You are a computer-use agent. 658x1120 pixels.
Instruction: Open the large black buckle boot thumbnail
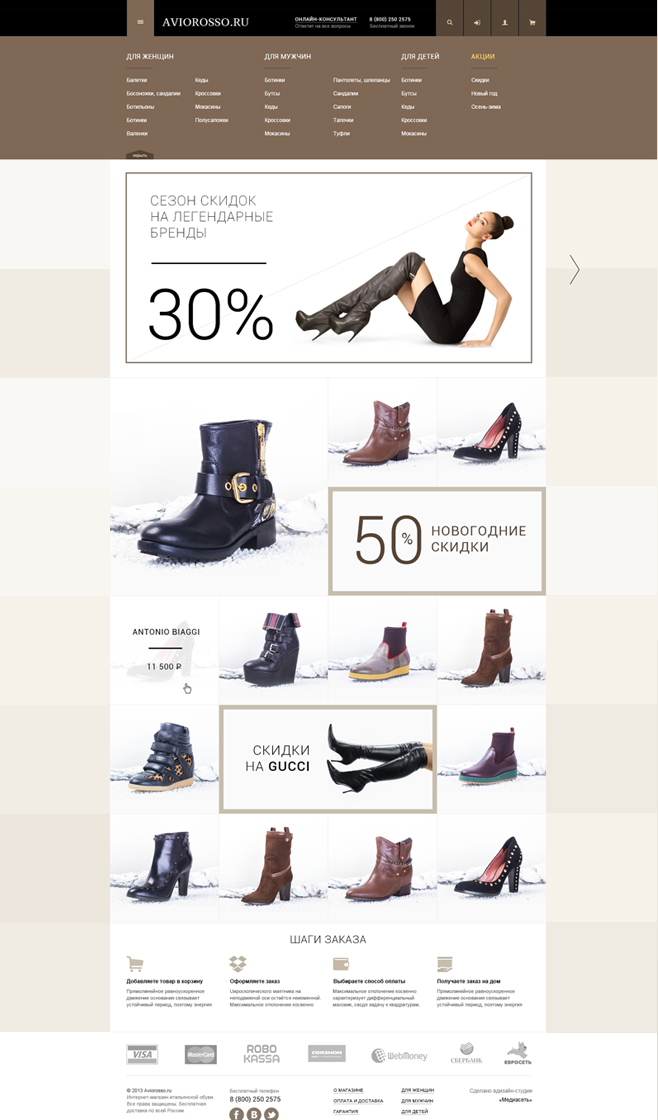coord(219,486)
